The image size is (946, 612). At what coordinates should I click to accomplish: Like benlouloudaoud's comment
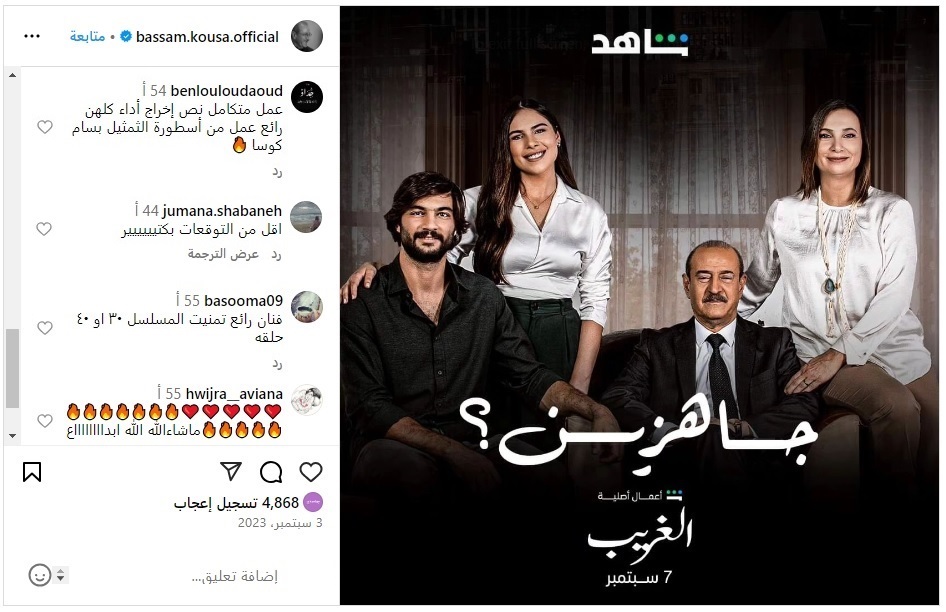(45, 127)
